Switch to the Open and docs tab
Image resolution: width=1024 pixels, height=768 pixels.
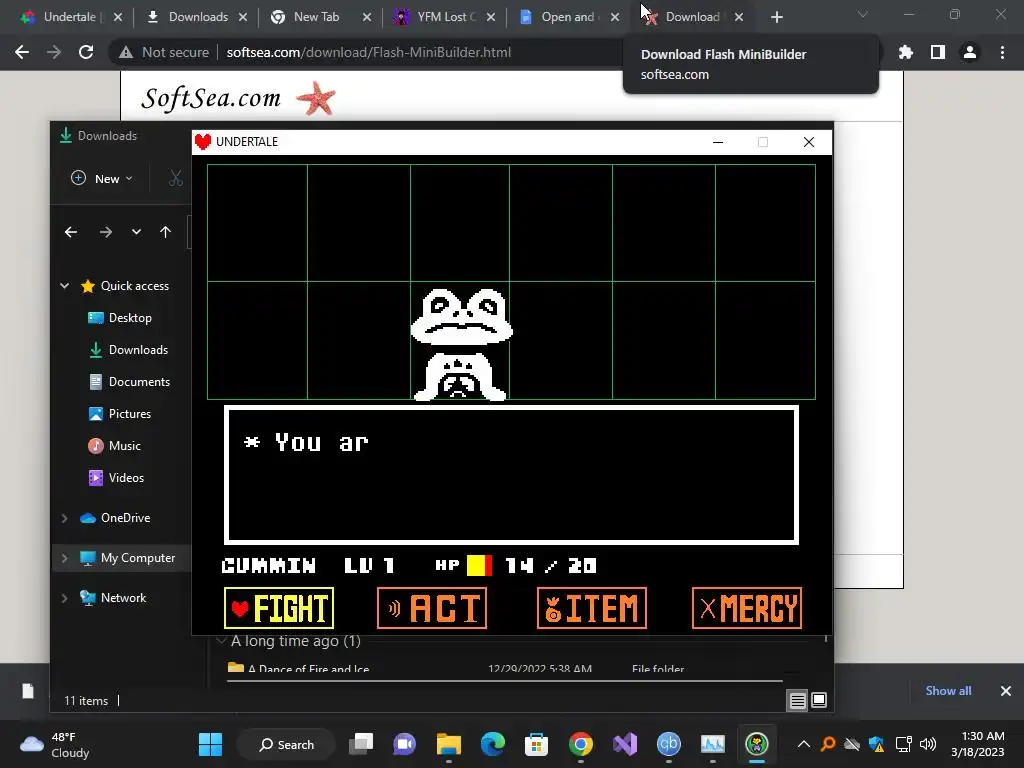click(x=567, y=17)
